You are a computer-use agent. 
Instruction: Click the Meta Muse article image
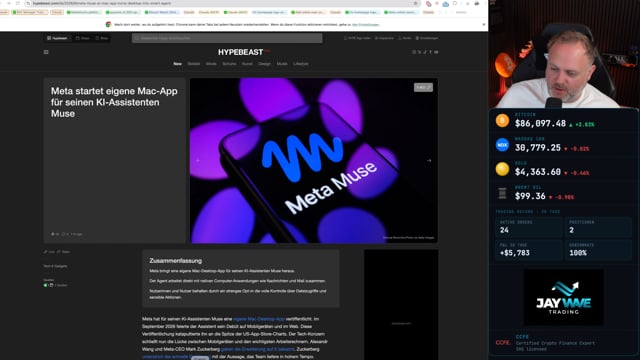click(313, 160)
